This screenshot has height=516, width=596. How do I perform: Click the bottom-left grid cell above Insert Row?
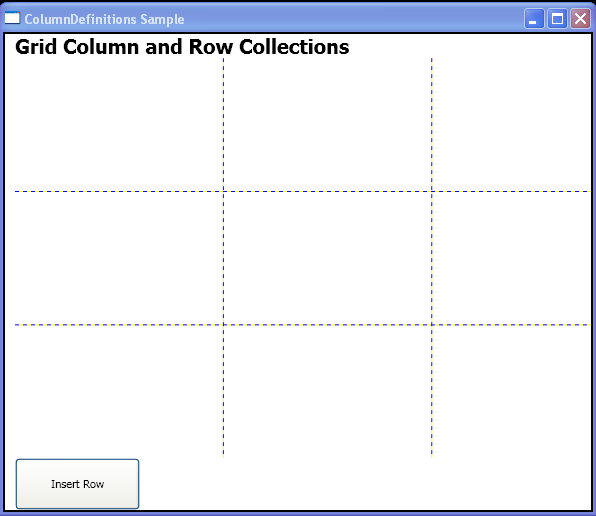point(119,391)
